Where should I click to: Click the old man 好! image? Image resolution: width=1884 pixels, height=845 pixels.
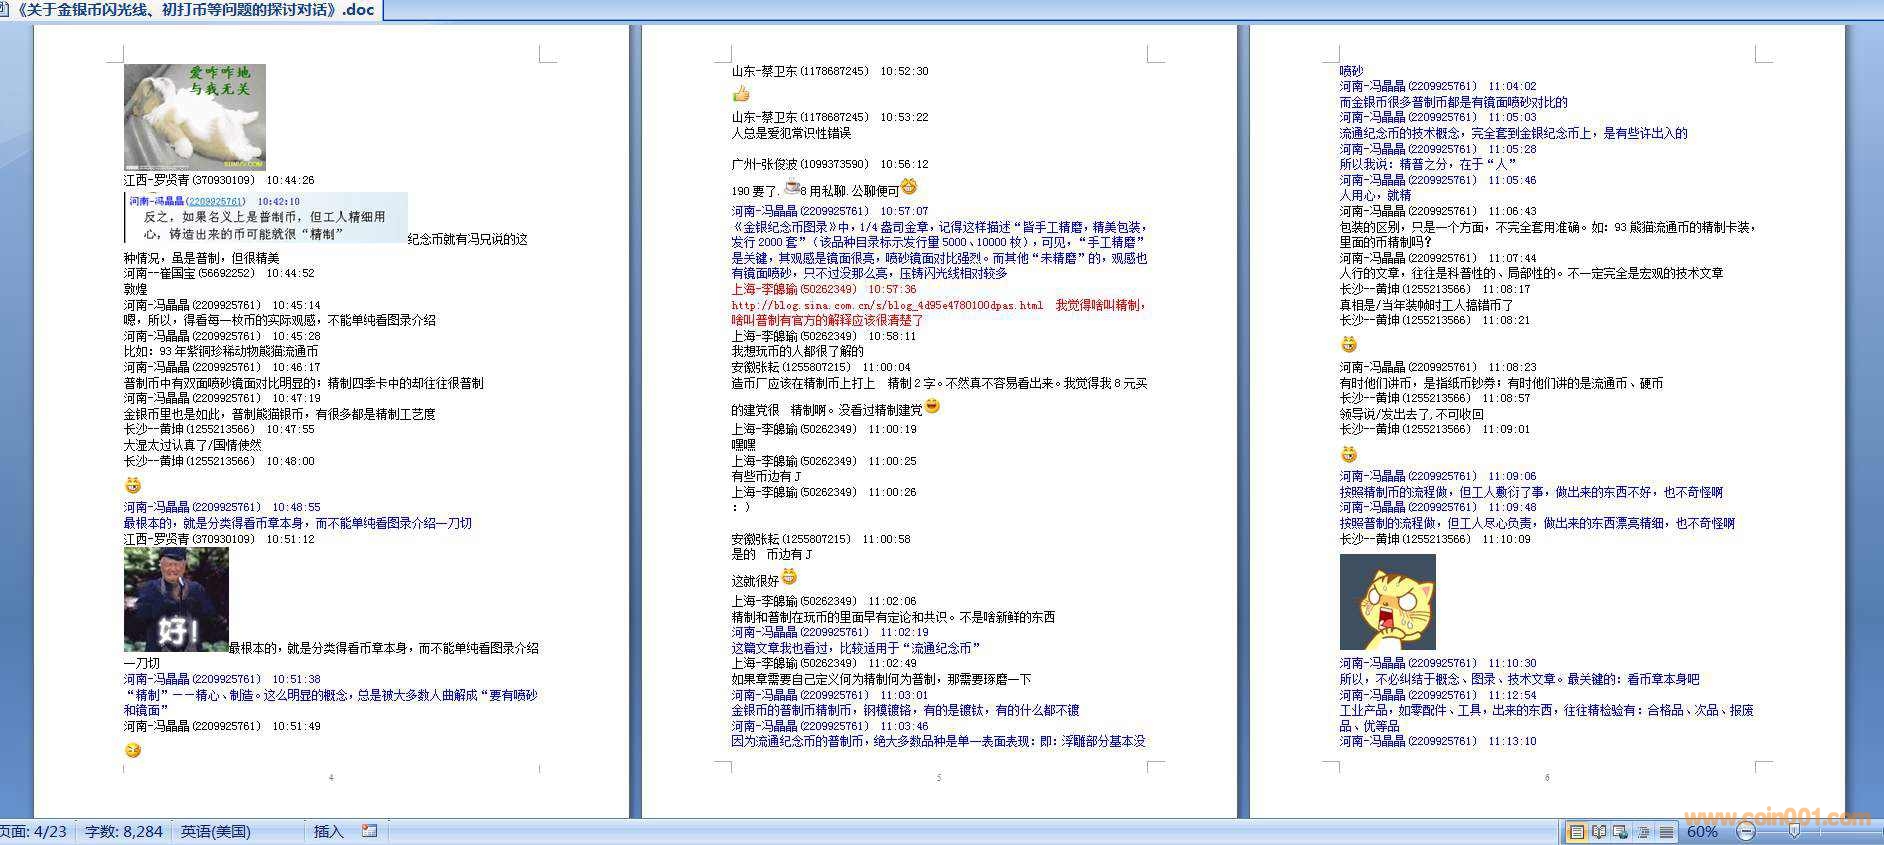click(x=176, y=599)
